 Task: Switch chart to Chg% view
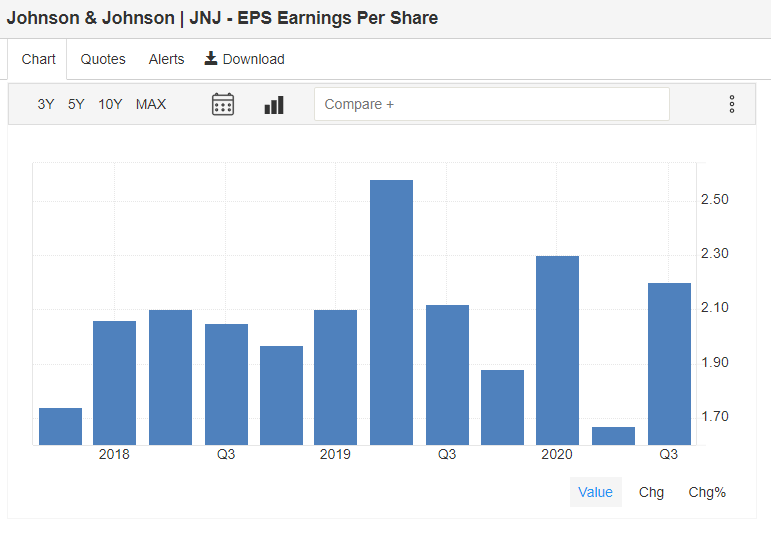[x=707, y=492]
